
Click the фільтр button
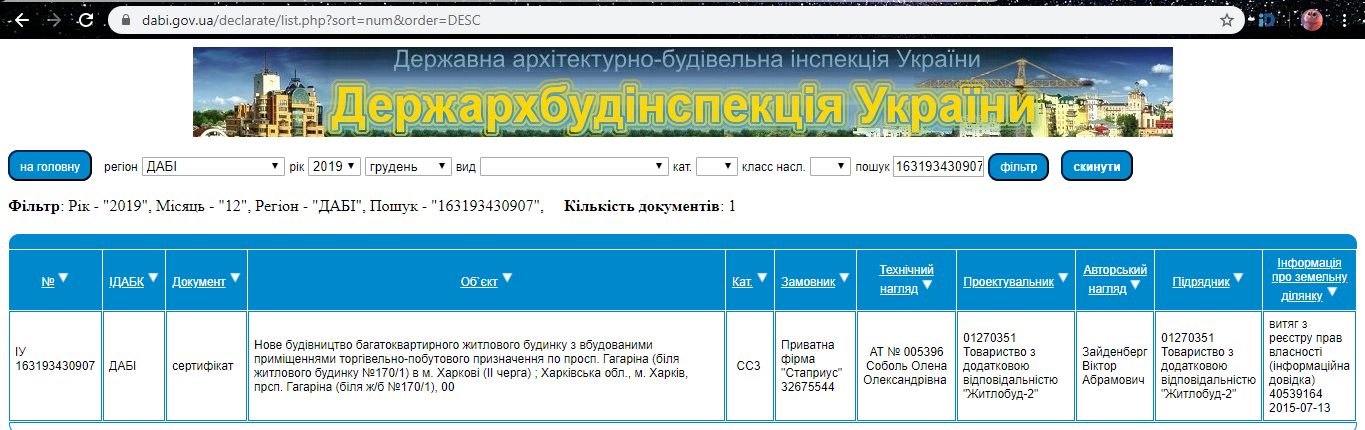1018,166
